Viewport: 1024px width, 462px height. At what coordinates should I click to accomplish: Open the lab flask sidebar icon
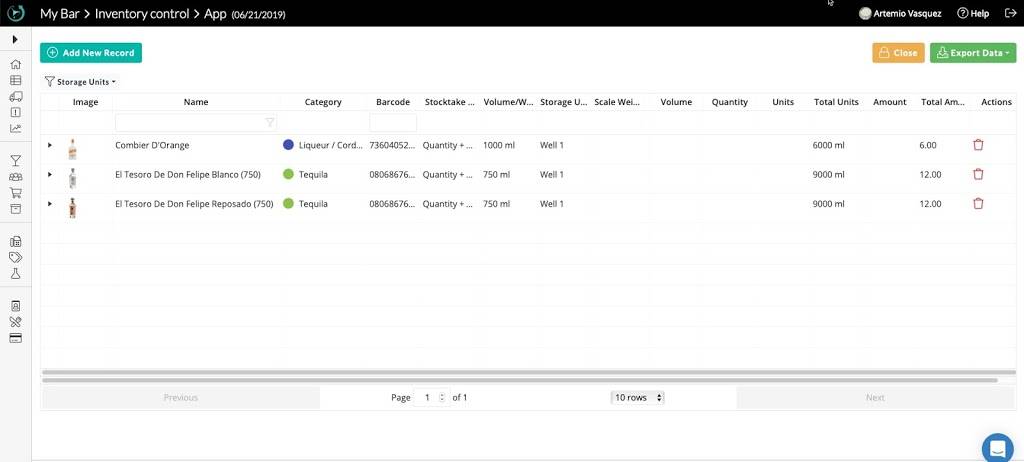[x=15, y=273]
